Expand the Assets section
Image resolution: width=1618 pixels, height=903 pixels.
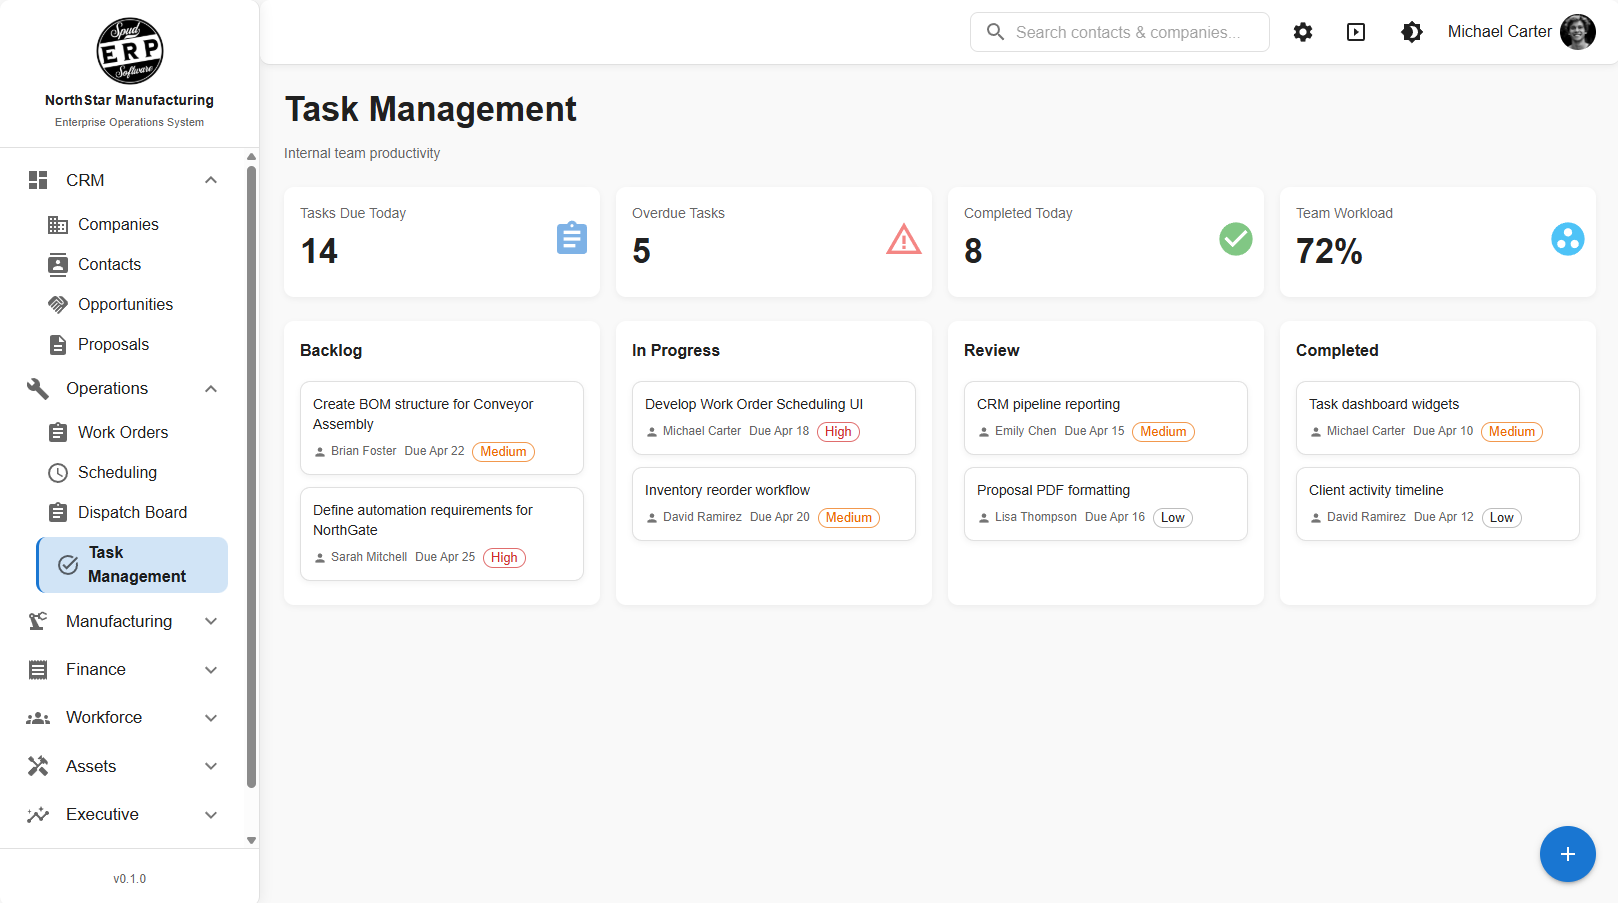[x=123, y=766]
